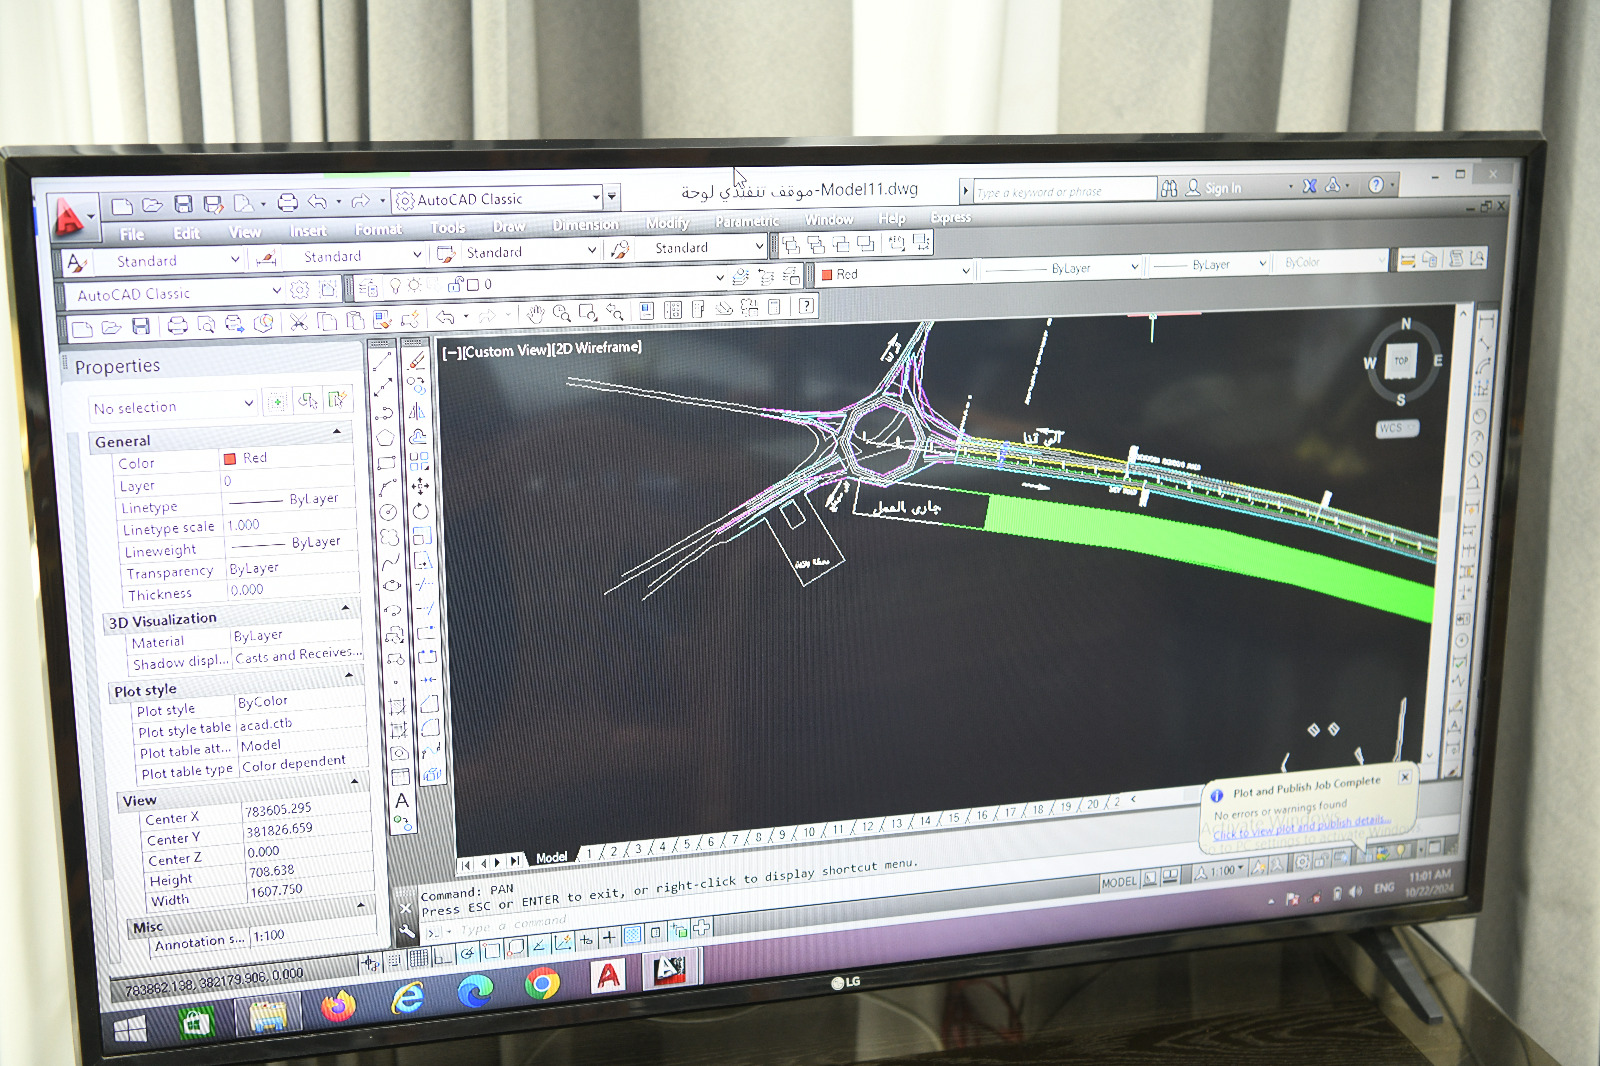Activate the Pan hand tool

pos(536,314)
